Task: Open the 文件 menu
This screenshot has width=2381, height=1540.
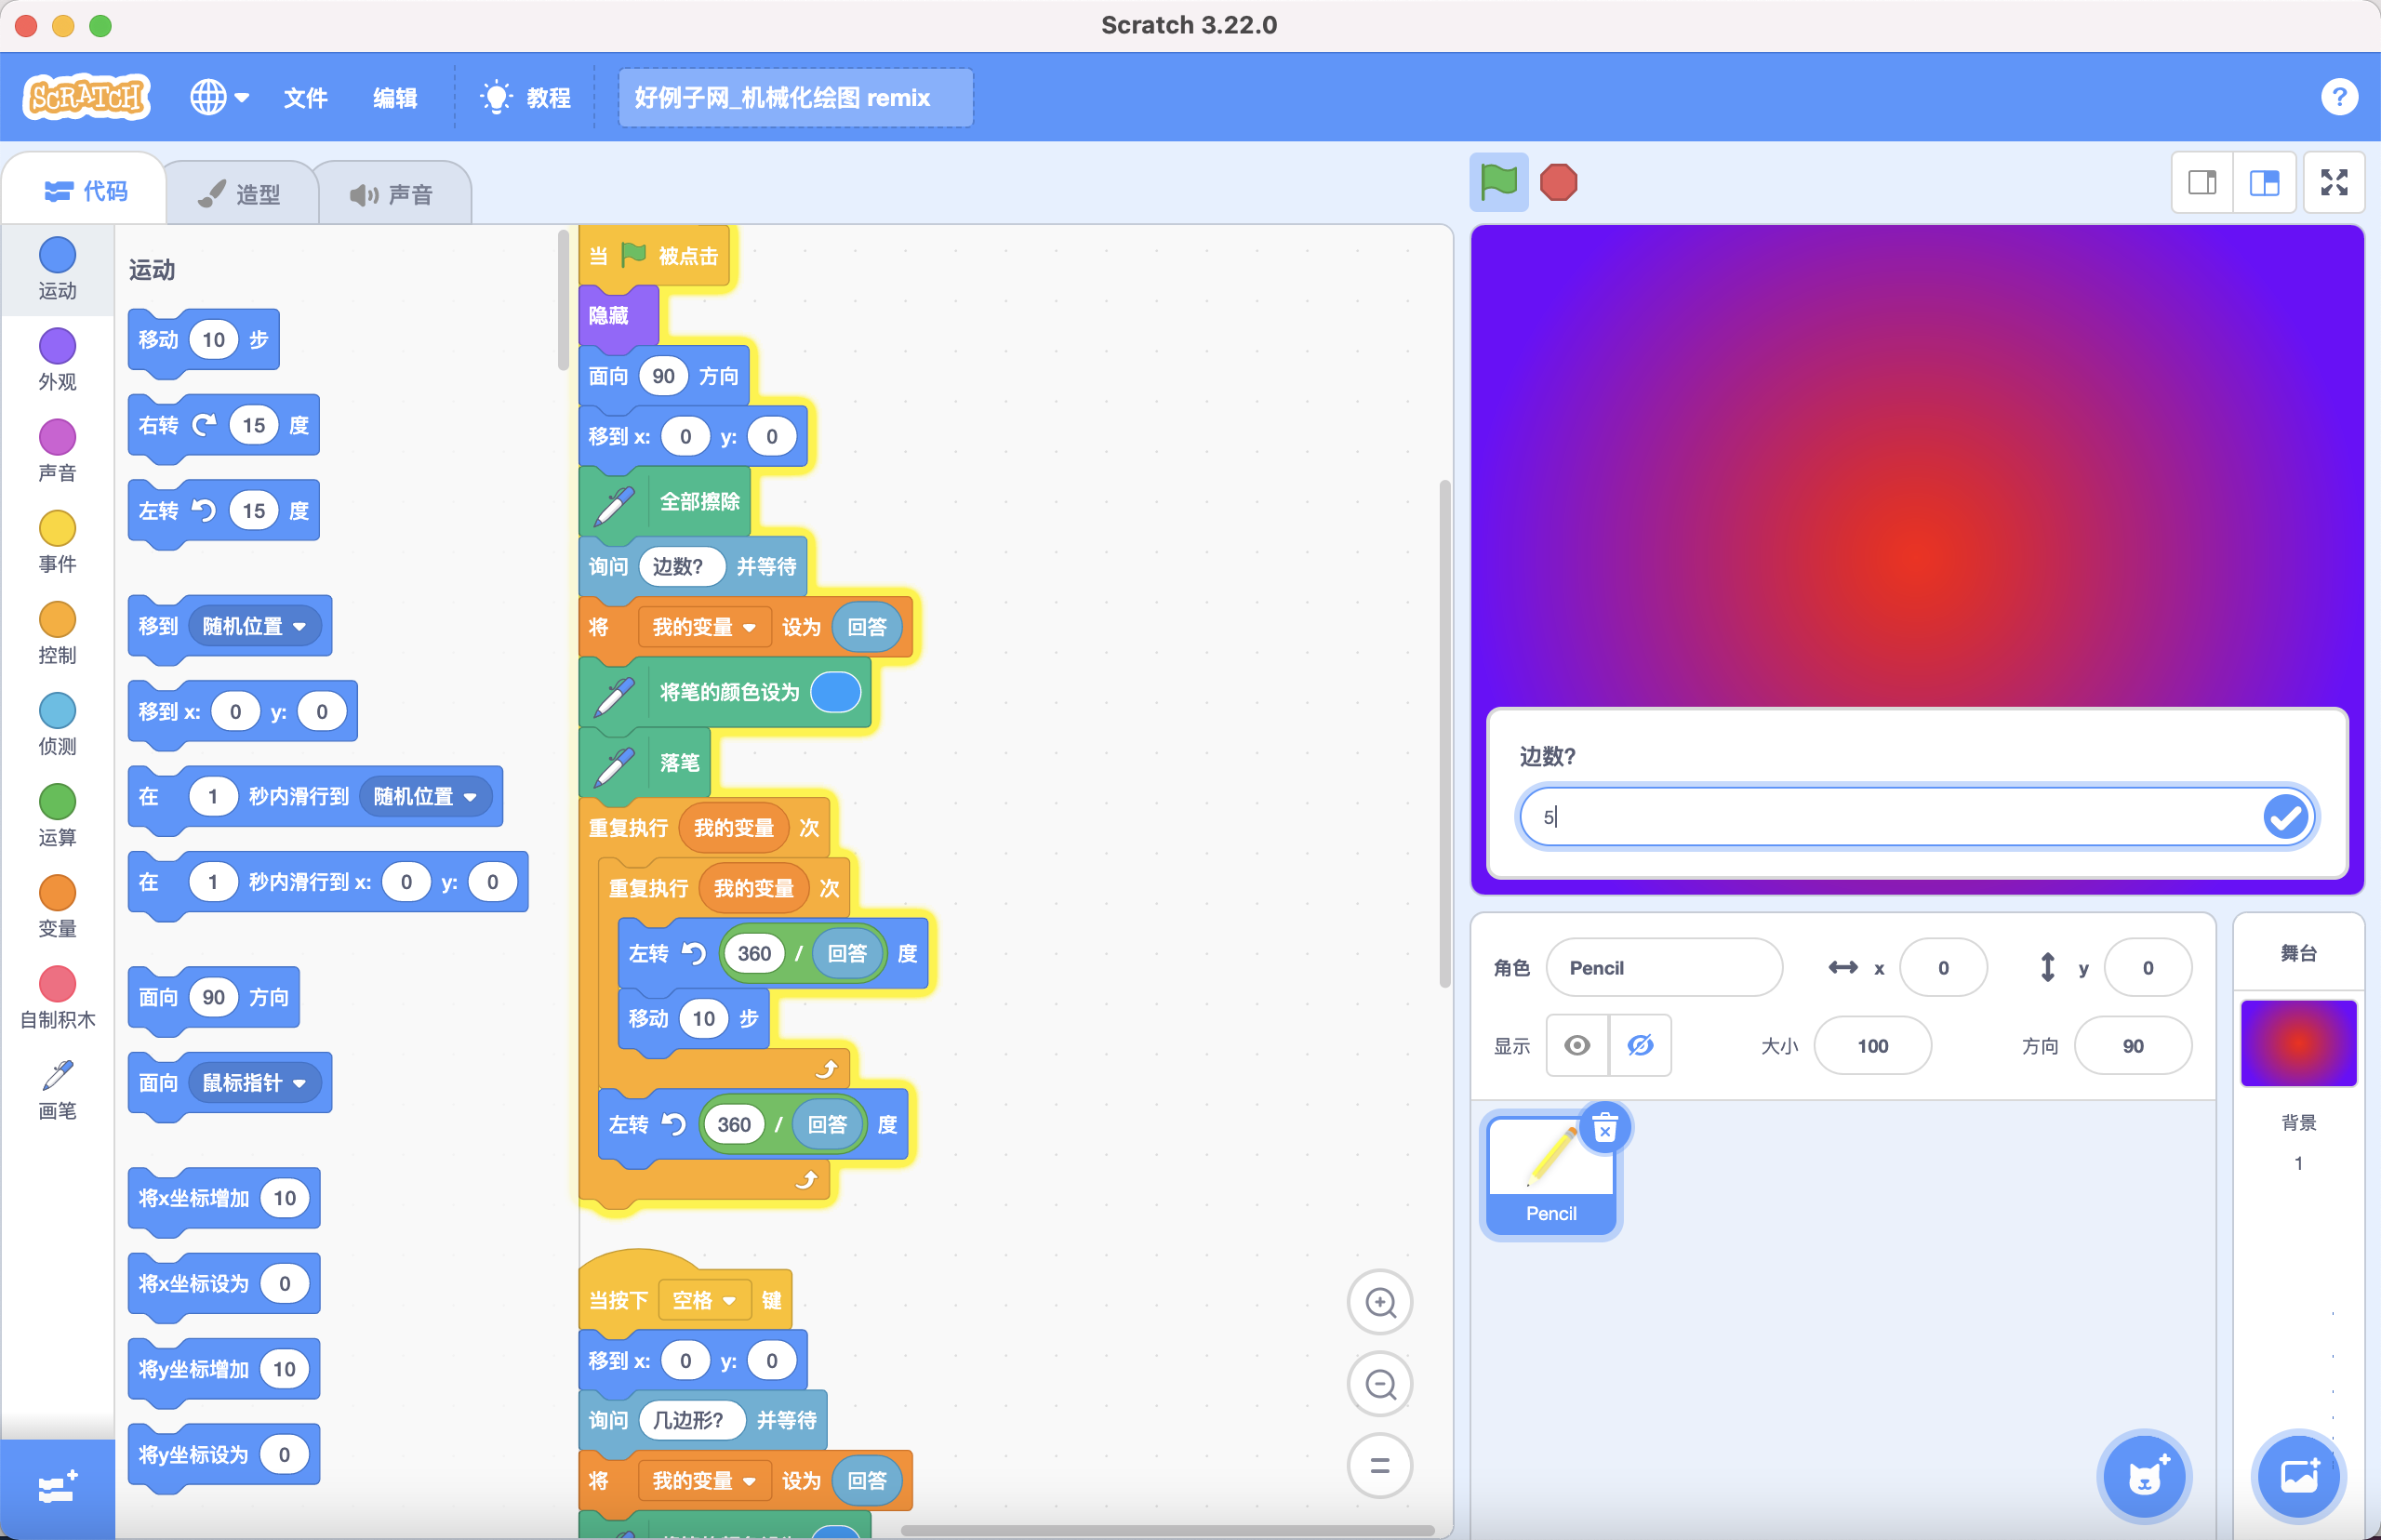Action: pos(305,97)
